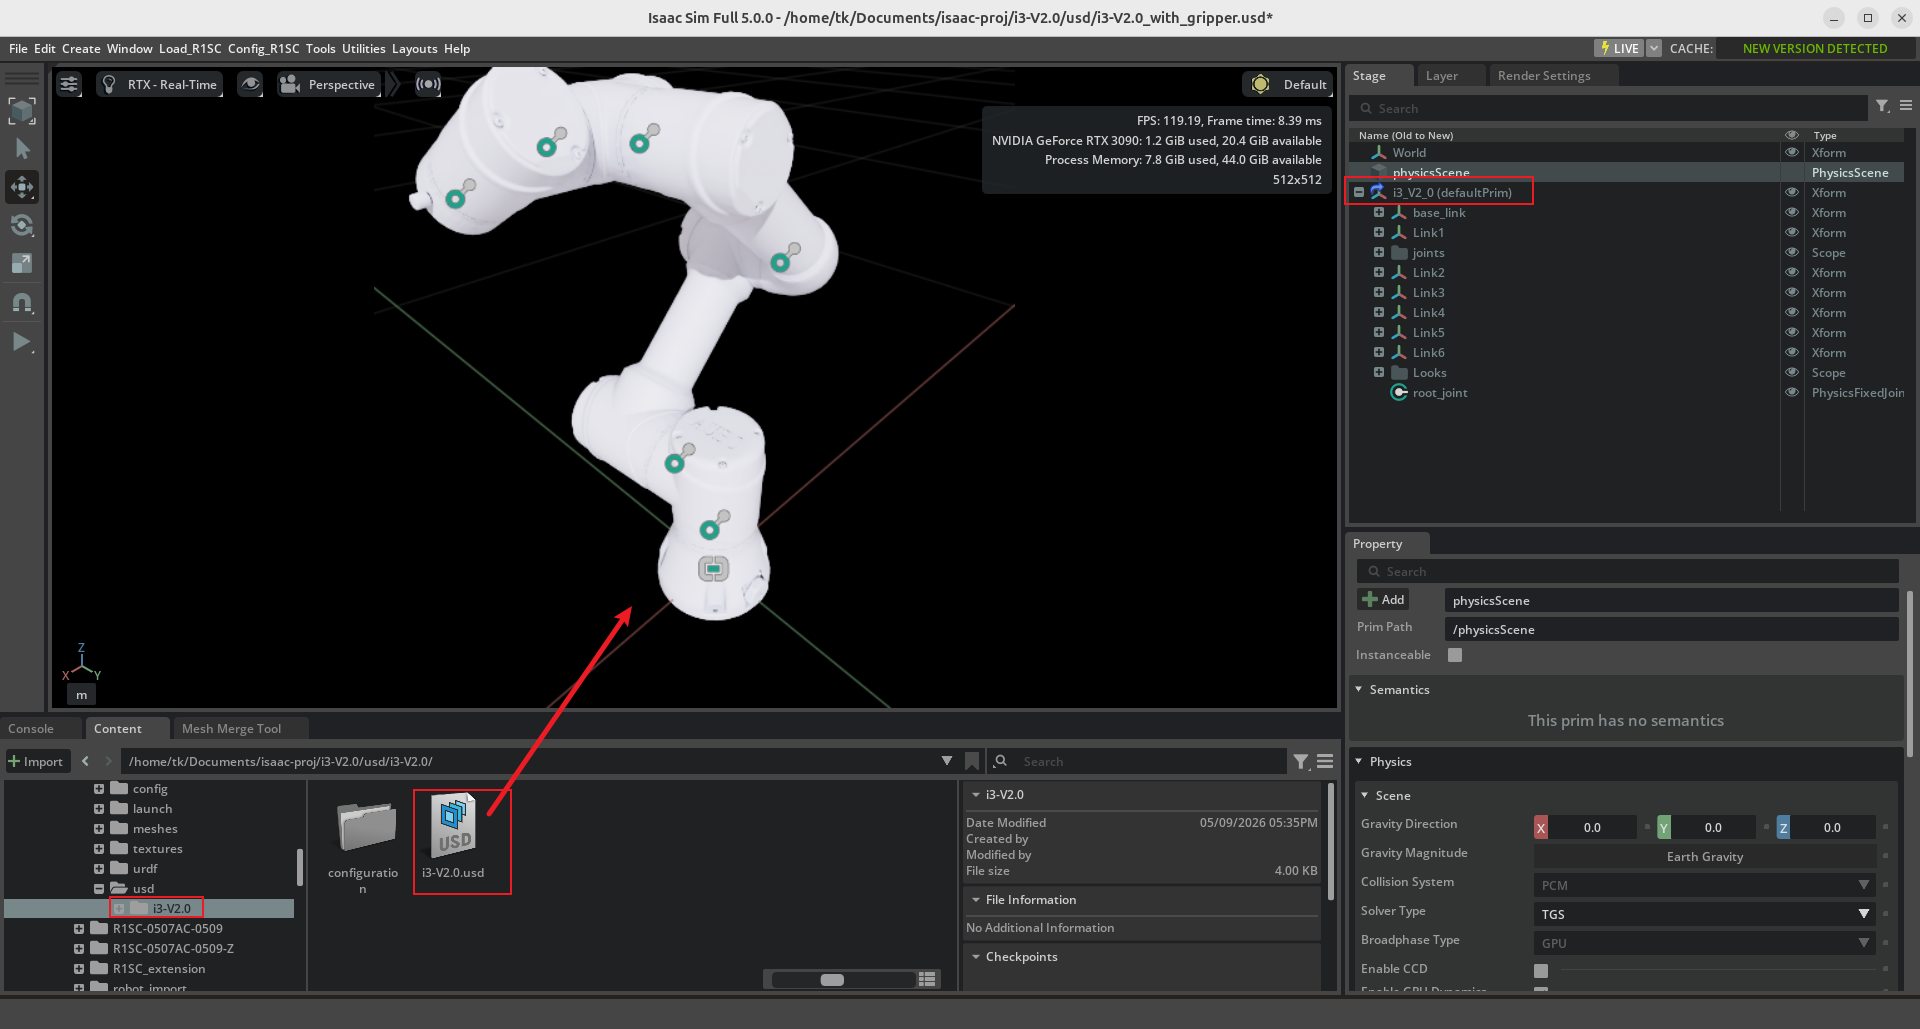The width and height of the screenshot is (1920, 1029).
Task: Click the LIVE button
Action: point(1619,48)
